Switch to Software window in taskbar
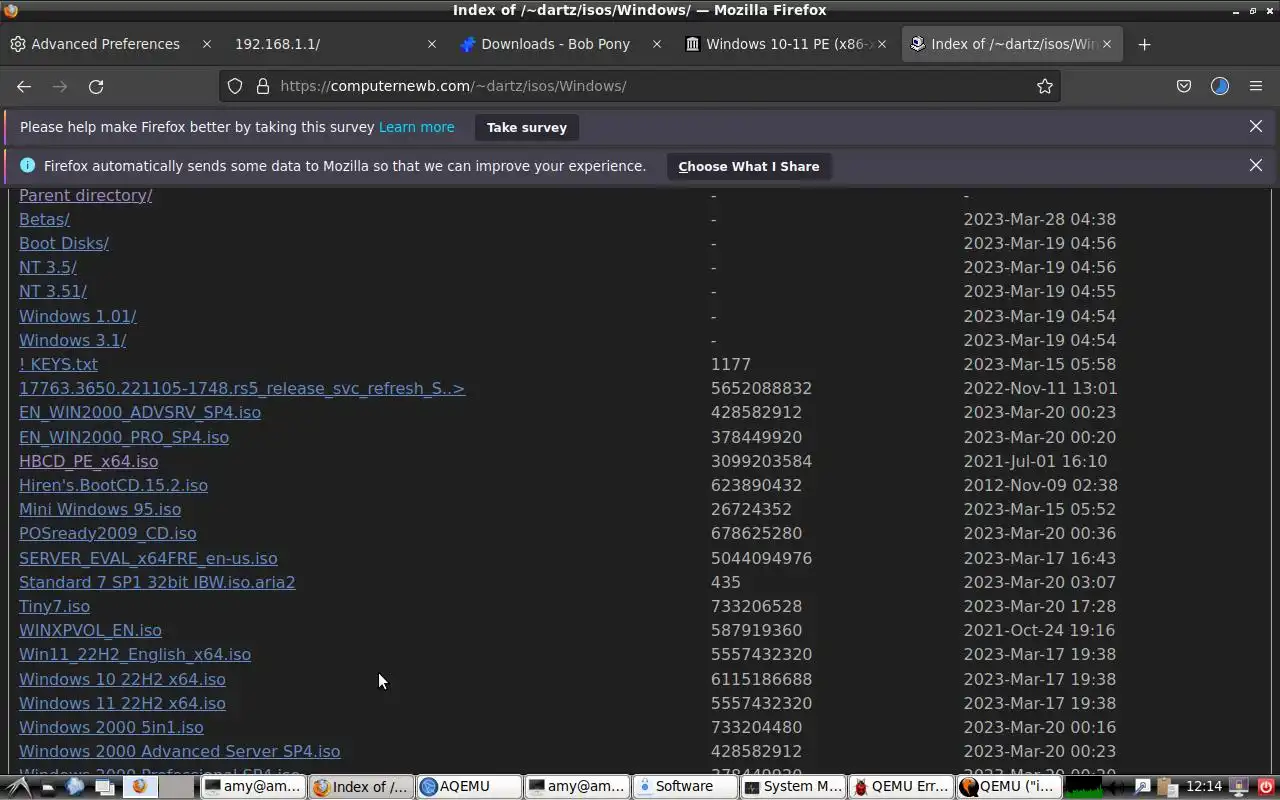Screen dimensions: 1280x800 tap(685, 786)
